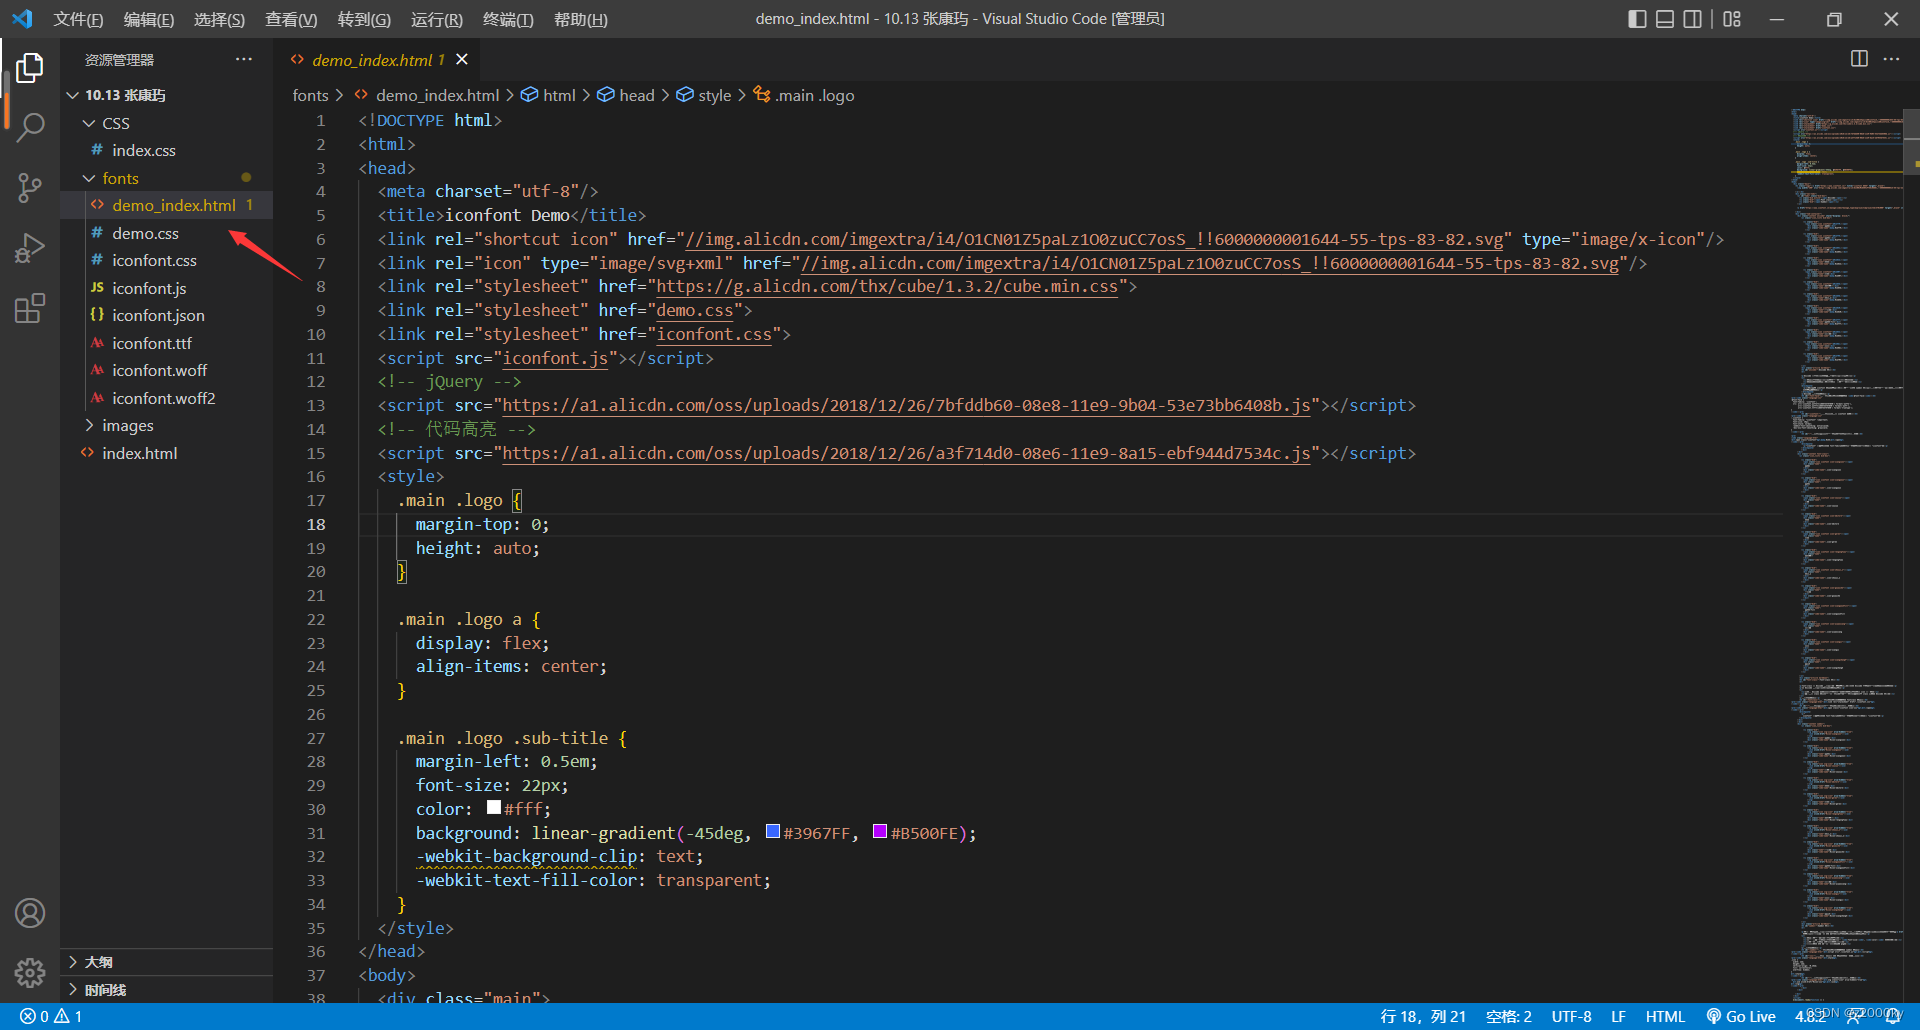Collapse the fonts folder

pos(89,178)
